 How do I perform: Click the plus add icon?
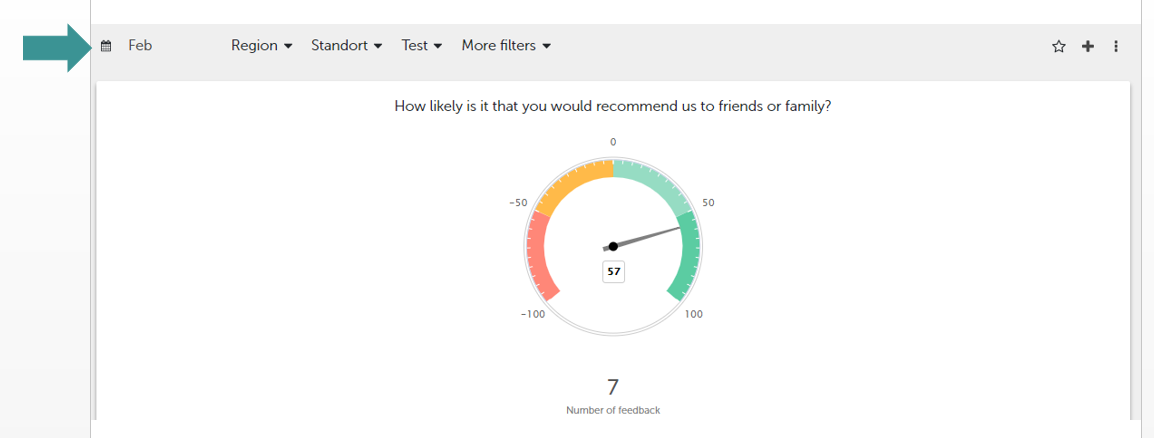[1088, 46]
